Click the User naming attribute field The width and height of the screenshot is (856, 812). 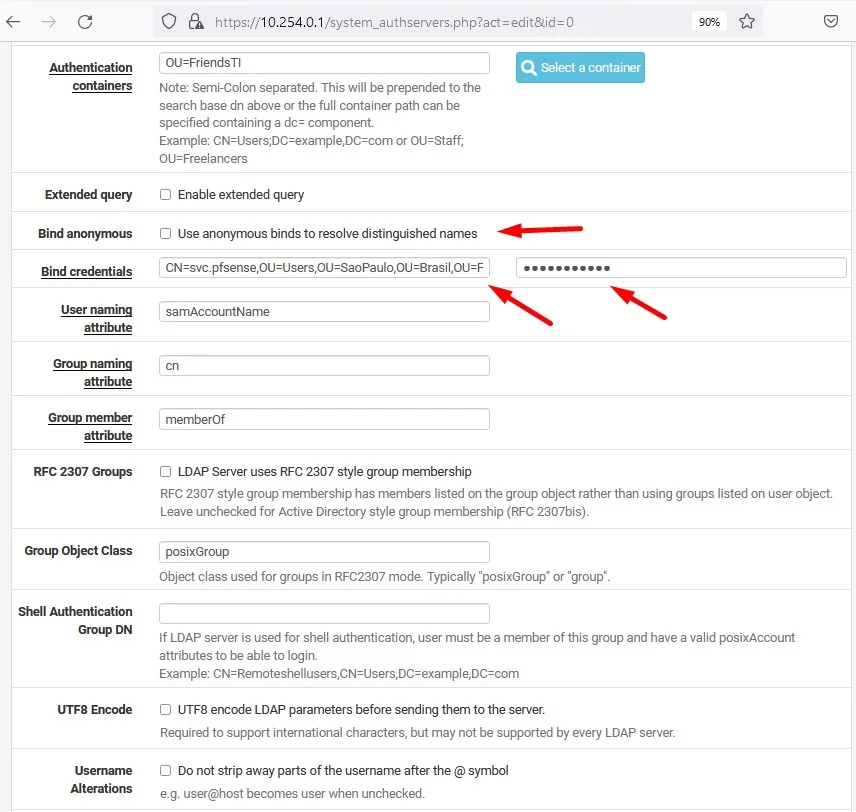(324, 312)
